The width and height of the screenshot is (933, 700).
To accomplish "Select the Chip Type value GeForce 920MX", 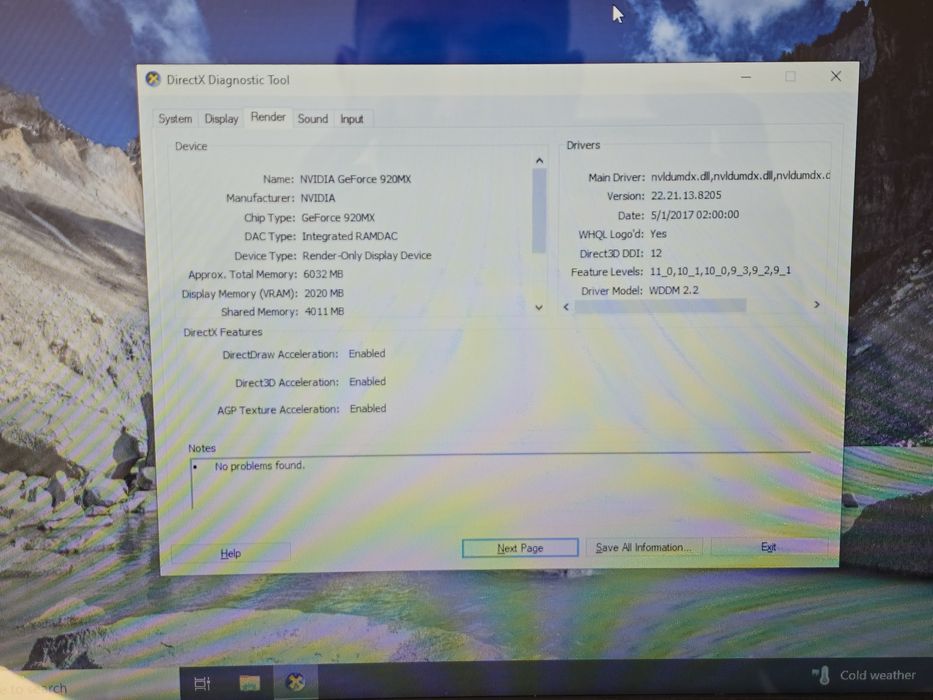I will [x=338, y=218].
